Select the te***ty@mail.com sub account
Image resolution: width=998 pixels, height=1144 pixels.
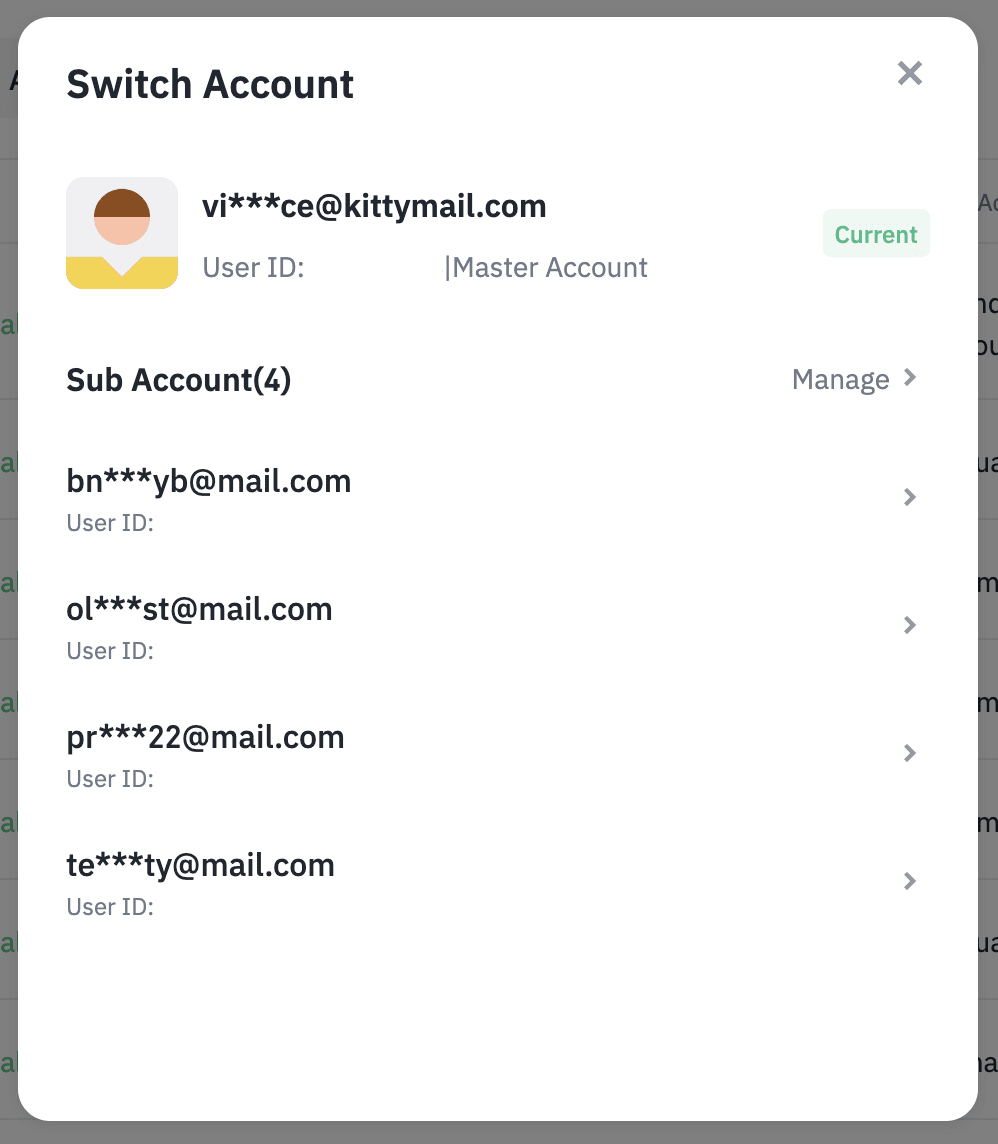coord(200,866)
